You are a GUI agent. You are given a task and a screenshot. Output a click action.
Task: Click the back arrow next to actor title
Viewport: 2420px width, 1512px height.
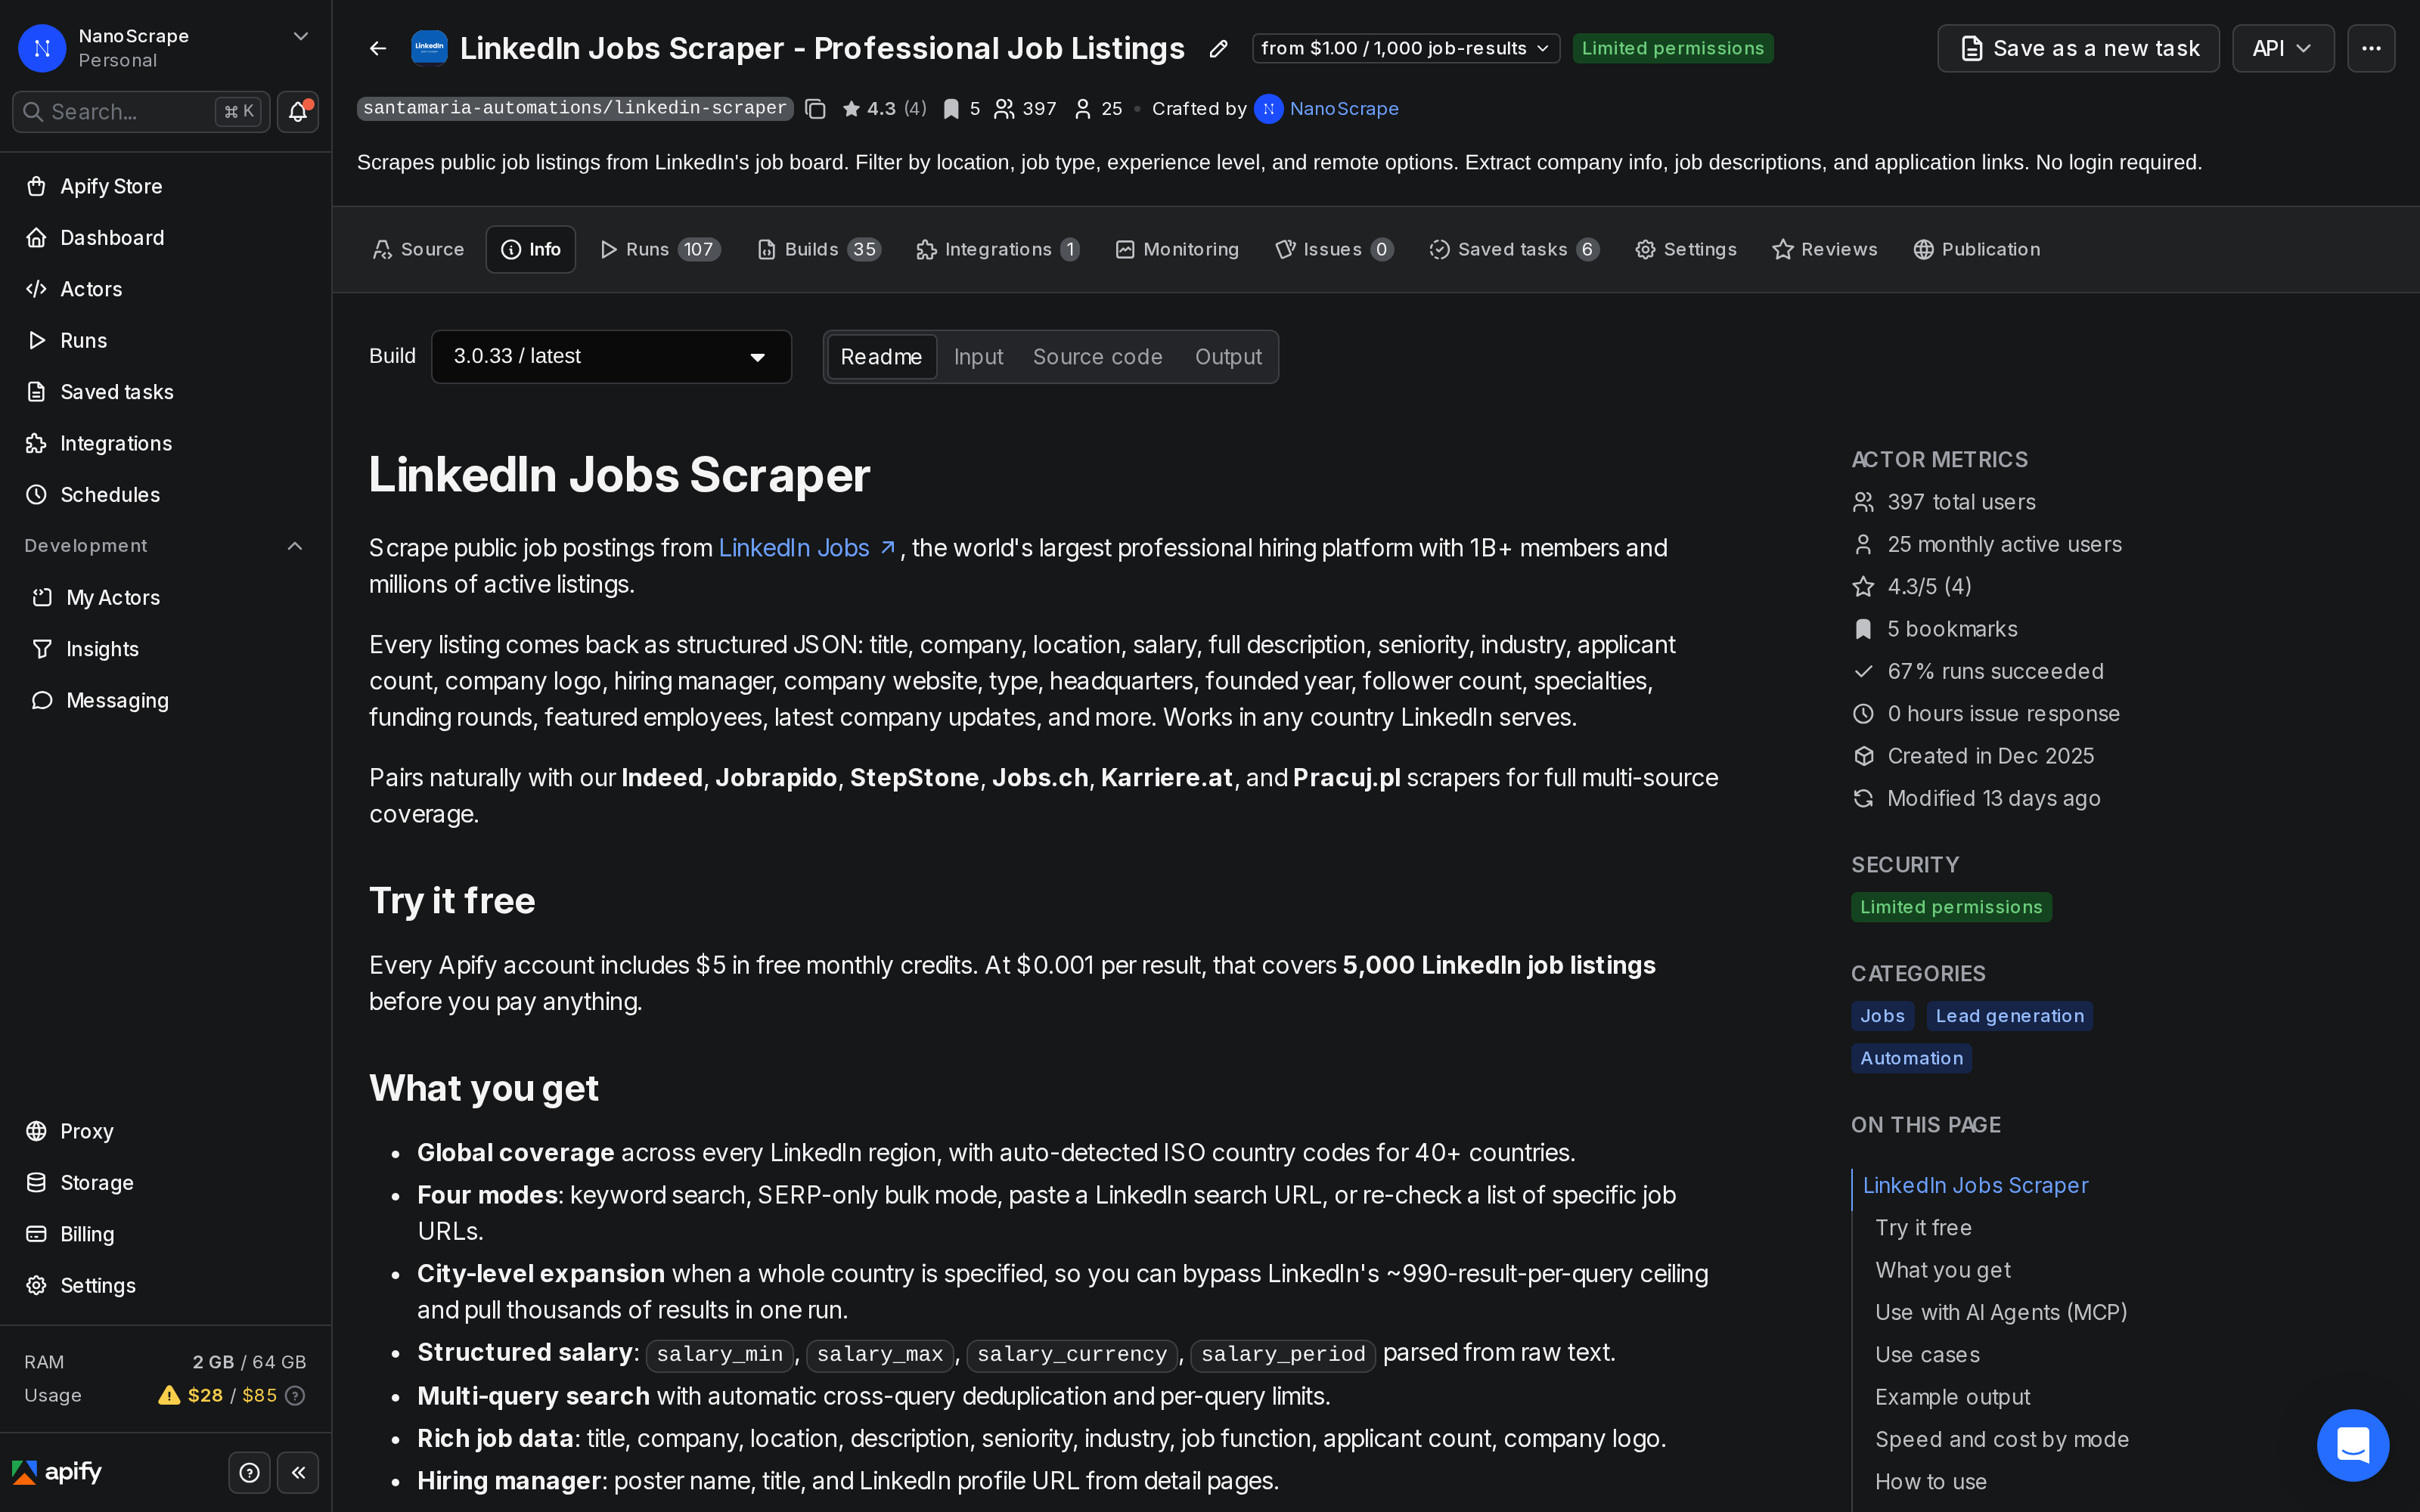pos(378,48)
